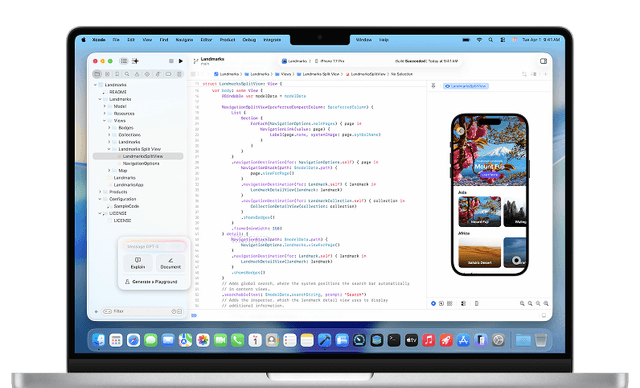The height and width of the screenshot is (388, 640).
Task: Stop the running scheme with the stop button
Action: coord(171,61)
